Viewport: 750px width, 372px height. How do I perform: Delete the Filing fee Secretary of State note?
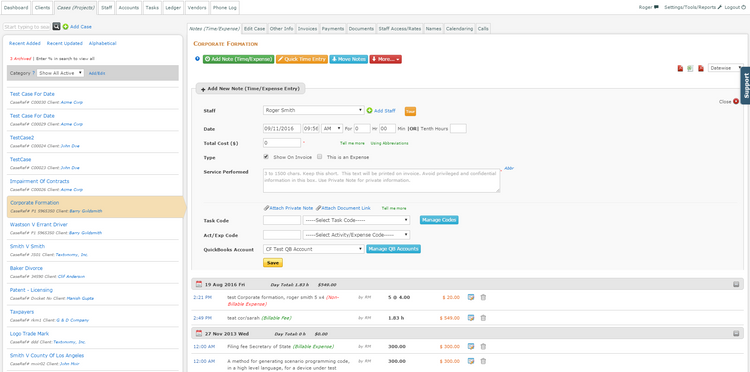pos(483,346)
